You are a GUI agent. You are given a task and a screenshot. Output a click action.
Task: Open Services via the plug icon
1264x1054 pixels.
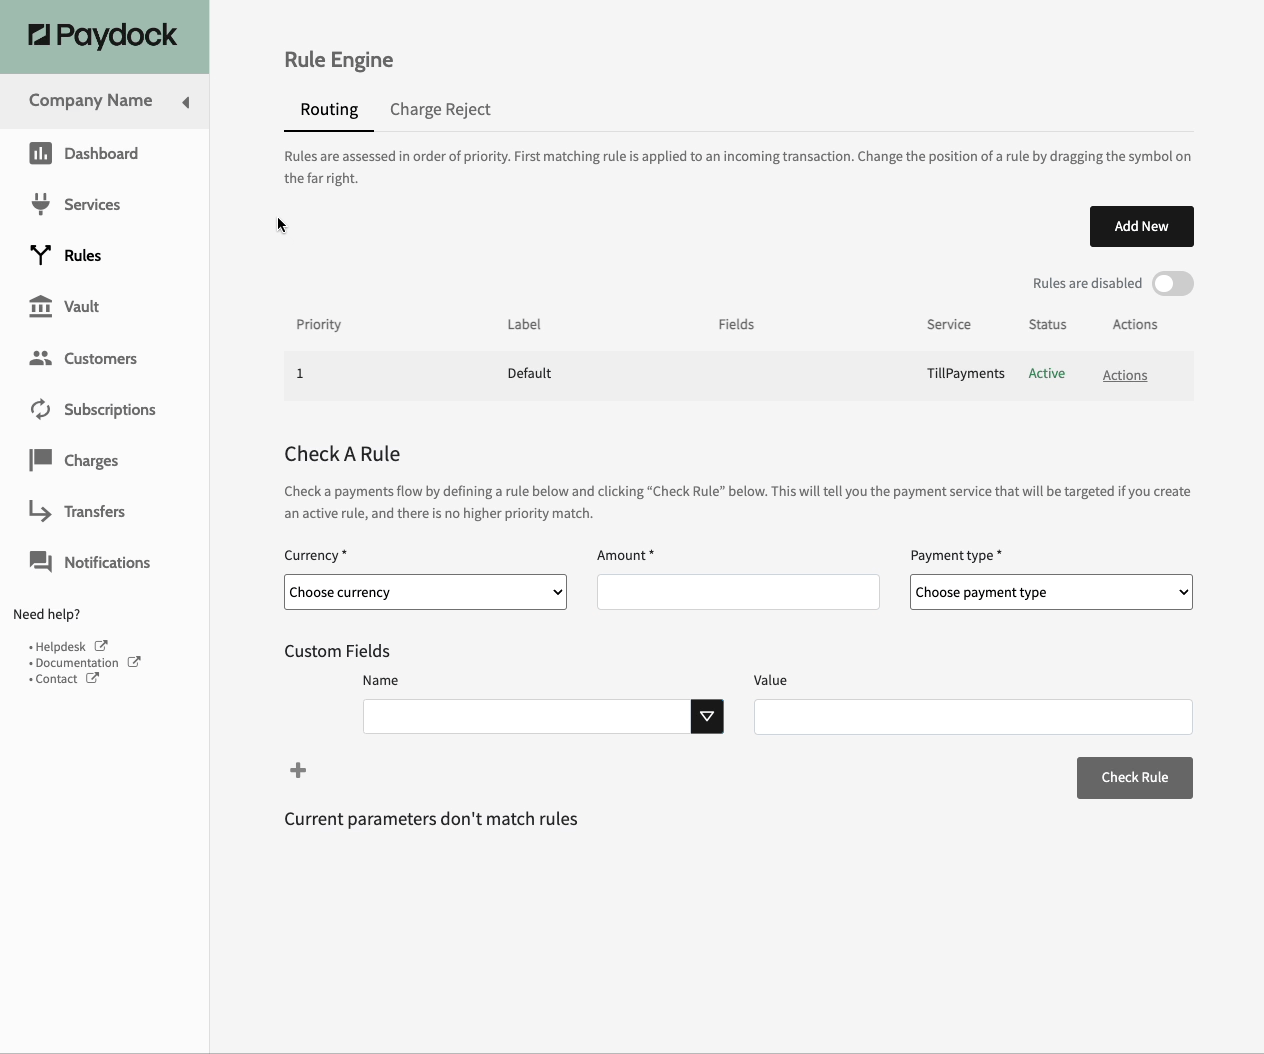point(40,204)
